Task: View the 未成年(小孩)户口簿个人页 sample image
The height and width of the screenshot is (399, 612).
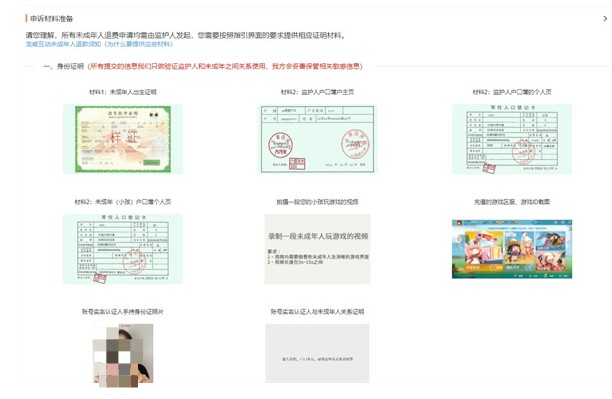Action: coord(123,249)
